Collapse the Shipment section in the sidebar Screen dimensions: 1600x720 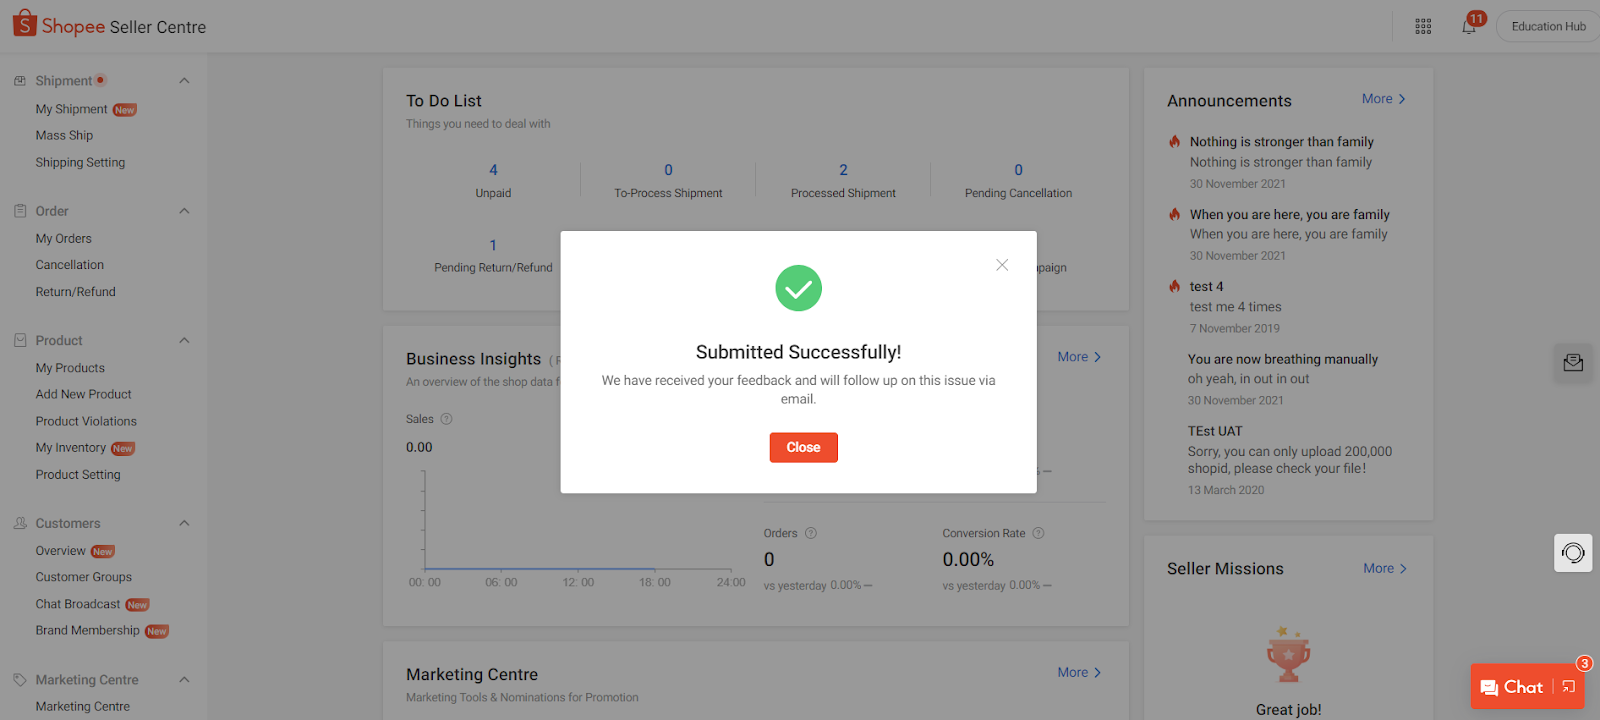[x=183, y=80]
